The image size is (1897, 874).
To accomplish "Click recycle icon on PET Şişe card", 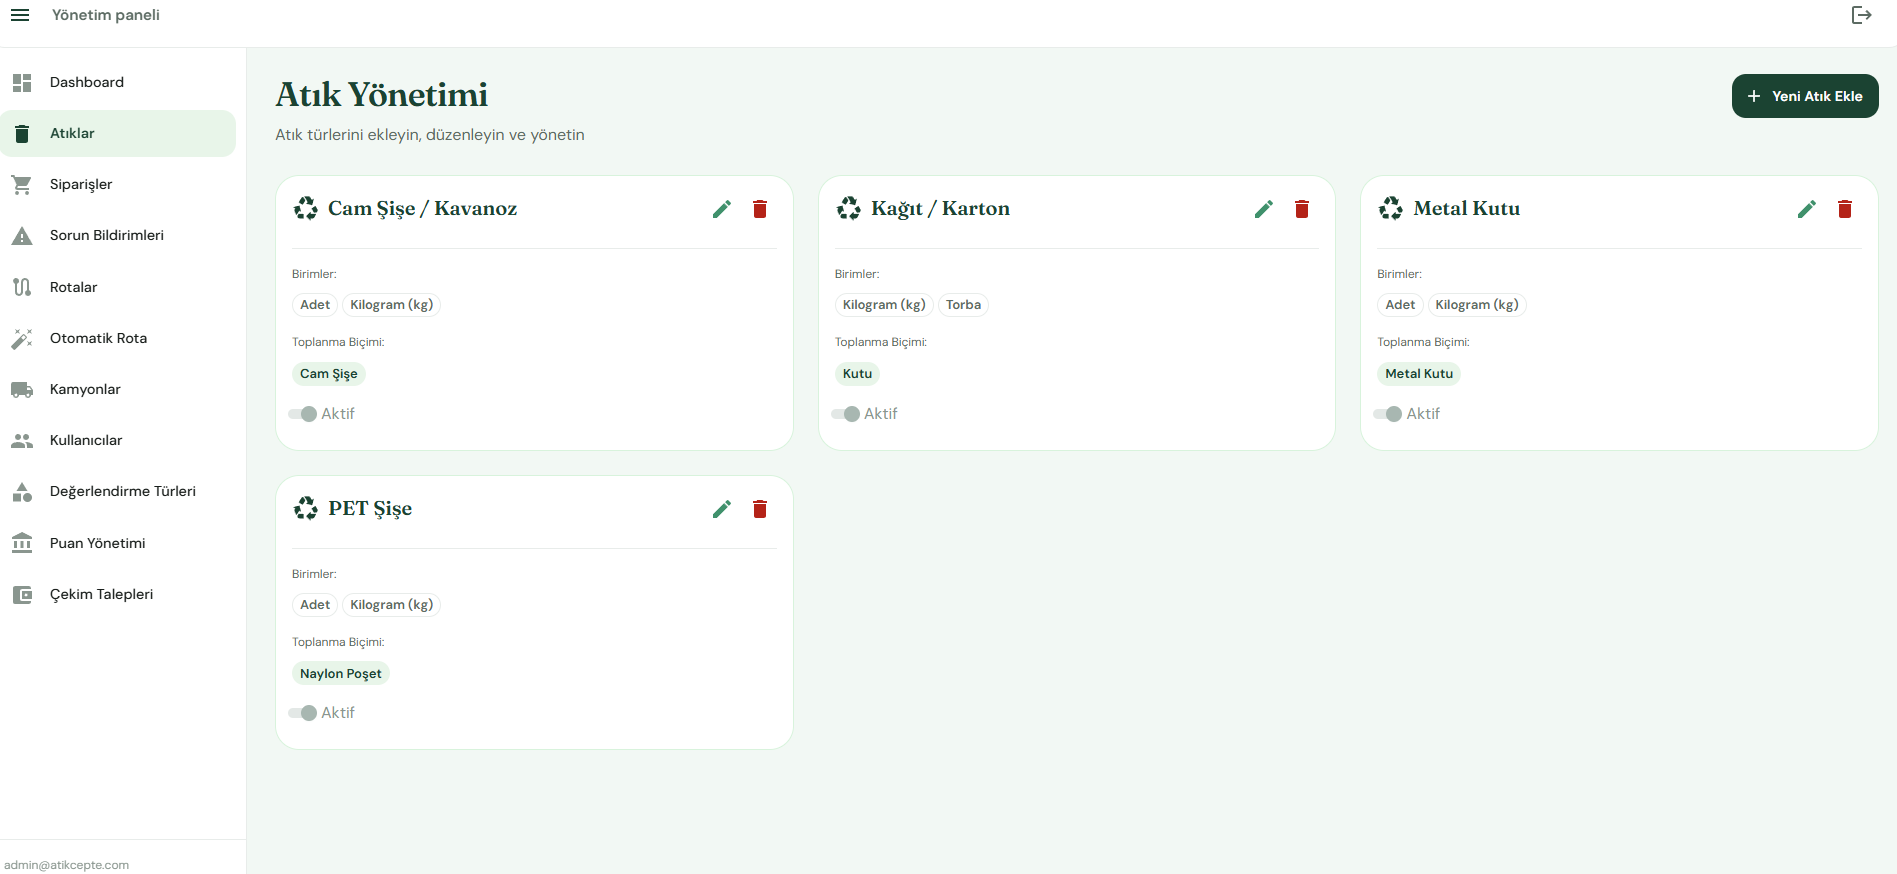I will [x=306, y=508].
